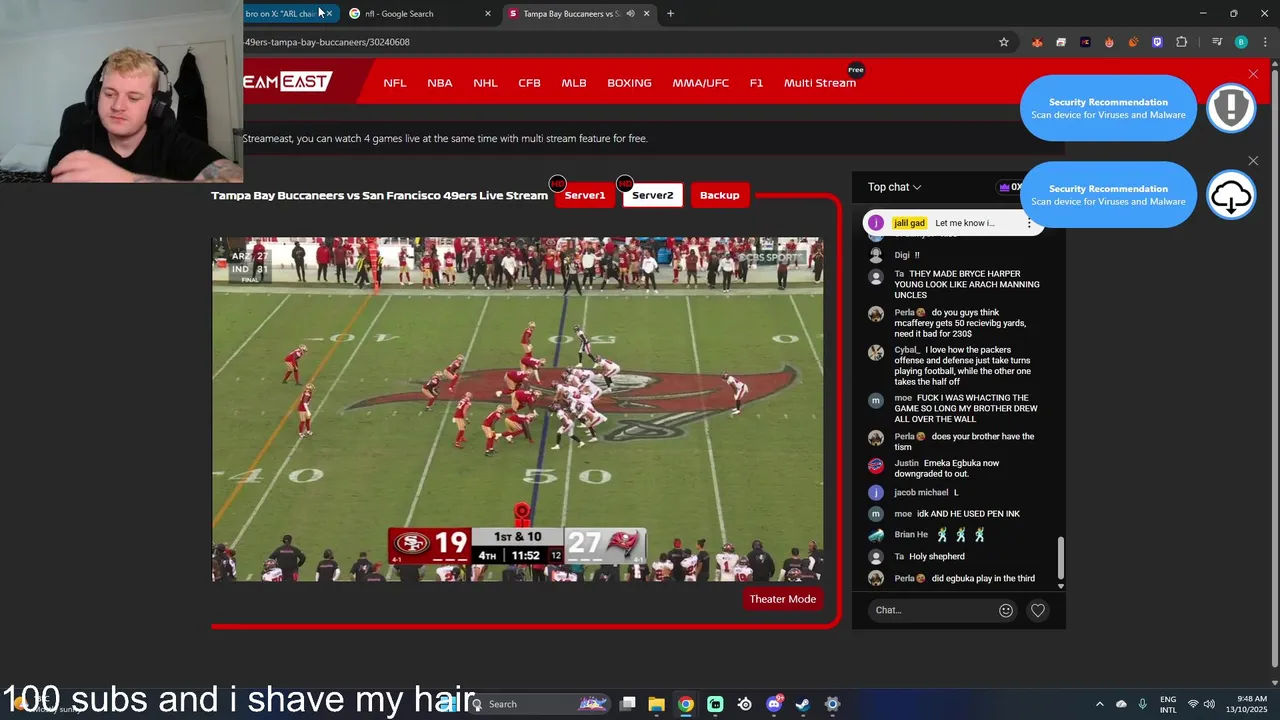Bookmark this page with the star icon

[1003, 42]
